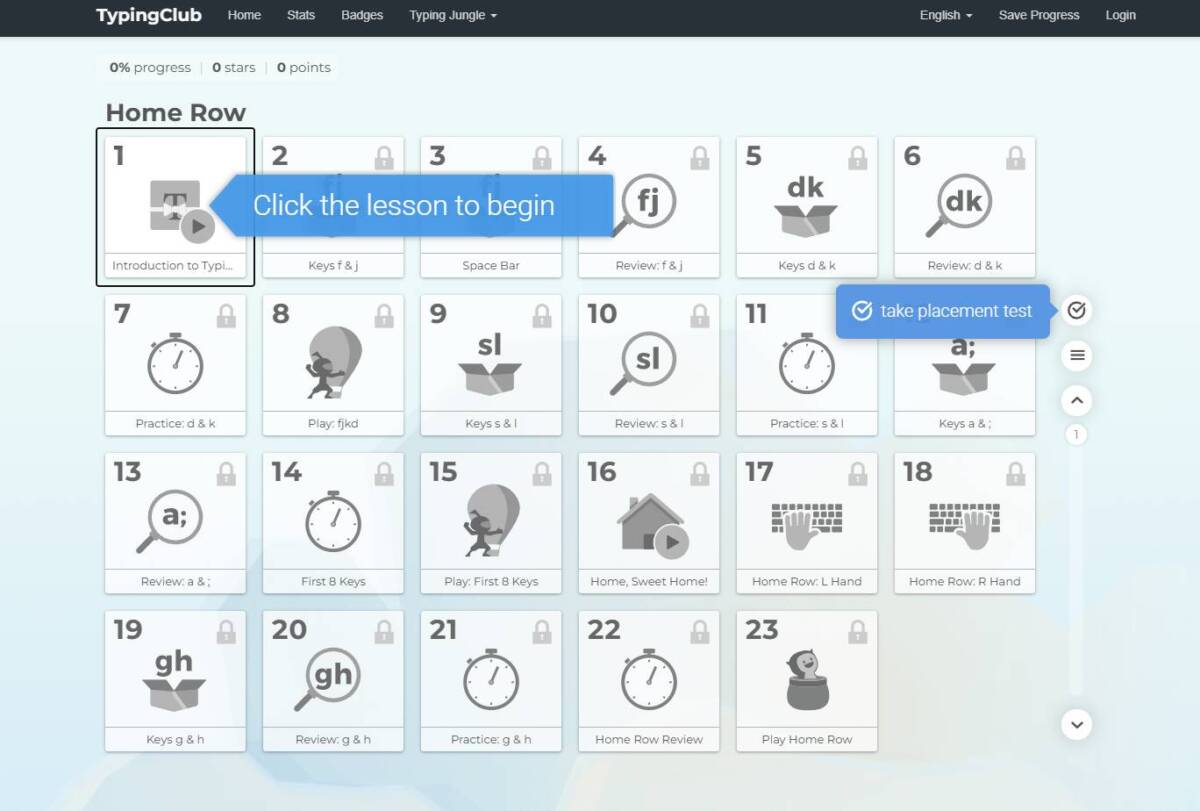Image resolution: width=1200 pixels, height=811 pixels.
Task: Click the right hand keyboard icon, lesson 18
Action: (963, 525)
